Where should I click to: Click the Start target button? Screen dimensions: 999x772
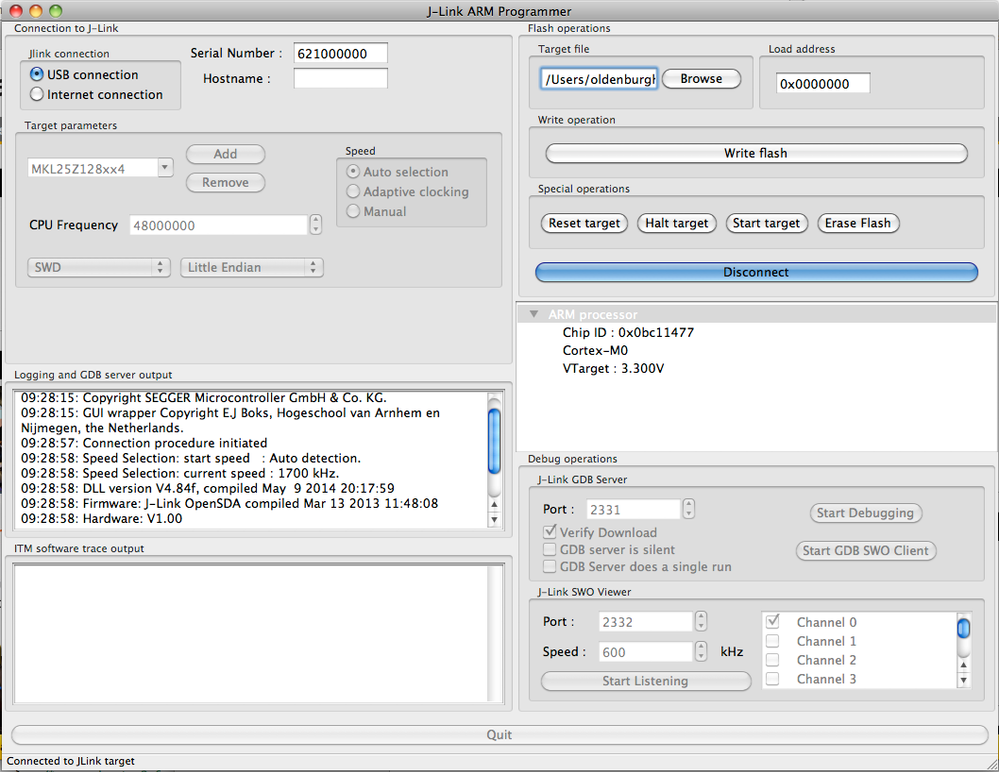766,223
